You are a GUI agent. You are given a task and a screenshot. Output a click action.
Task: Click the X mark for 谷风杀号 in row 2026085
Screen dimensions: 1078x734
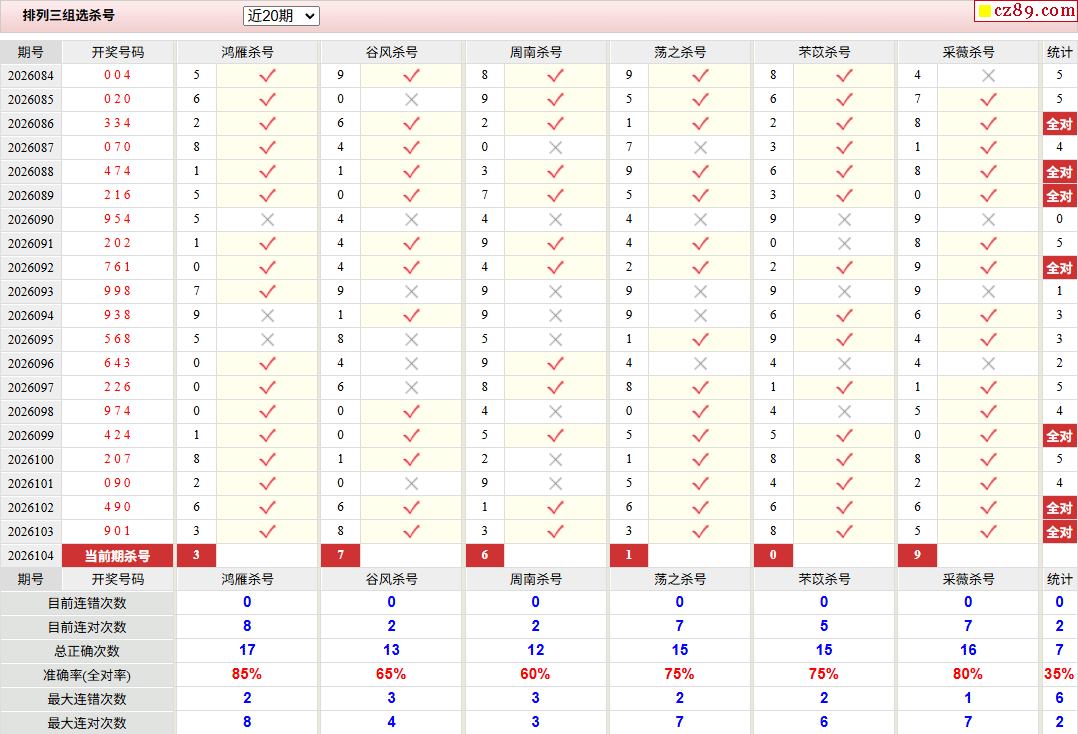411,99
